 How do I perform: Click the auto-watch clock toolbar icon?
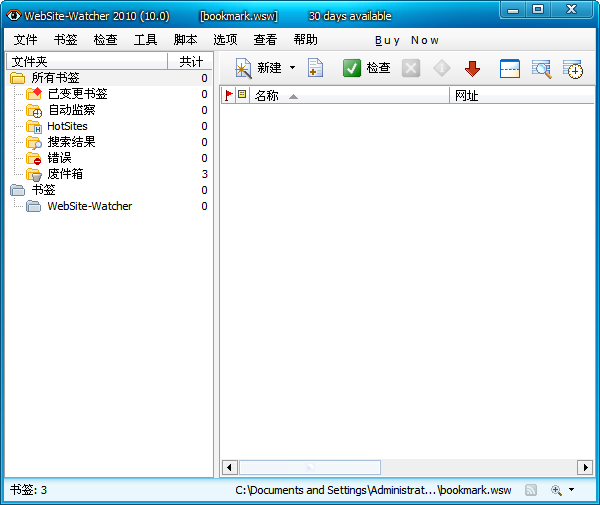tap(573, 69)
